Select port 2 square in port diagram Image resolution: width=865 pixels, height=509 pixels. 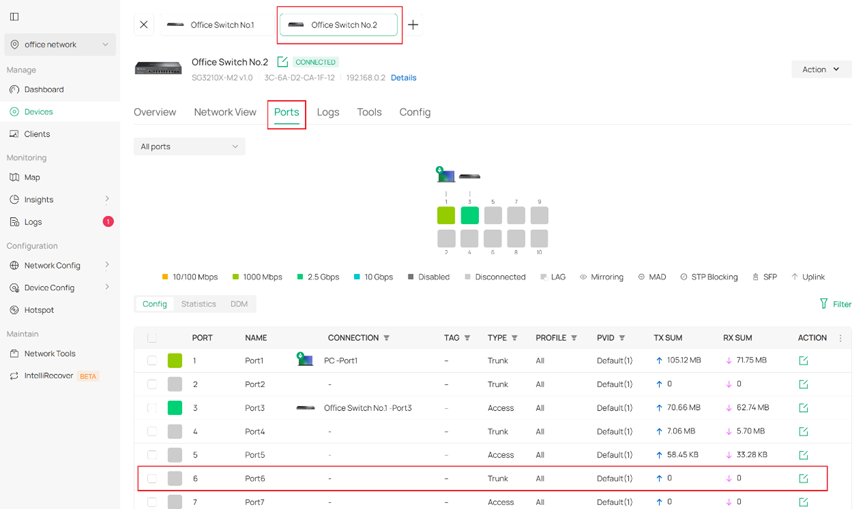click(x=446, y=239)
